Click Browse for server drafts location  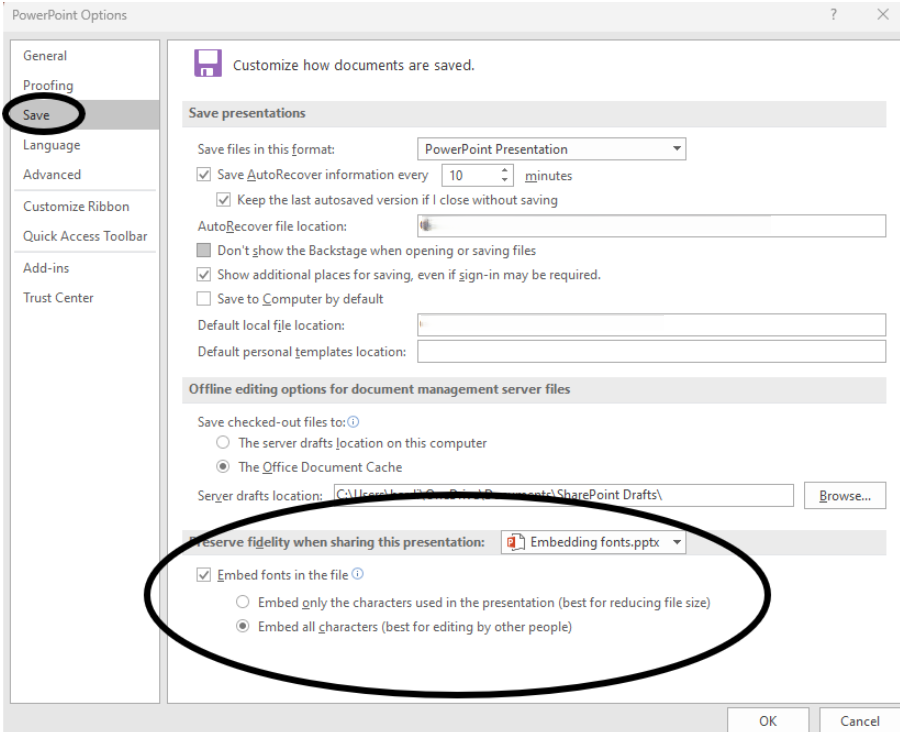(x=844, y=495)
